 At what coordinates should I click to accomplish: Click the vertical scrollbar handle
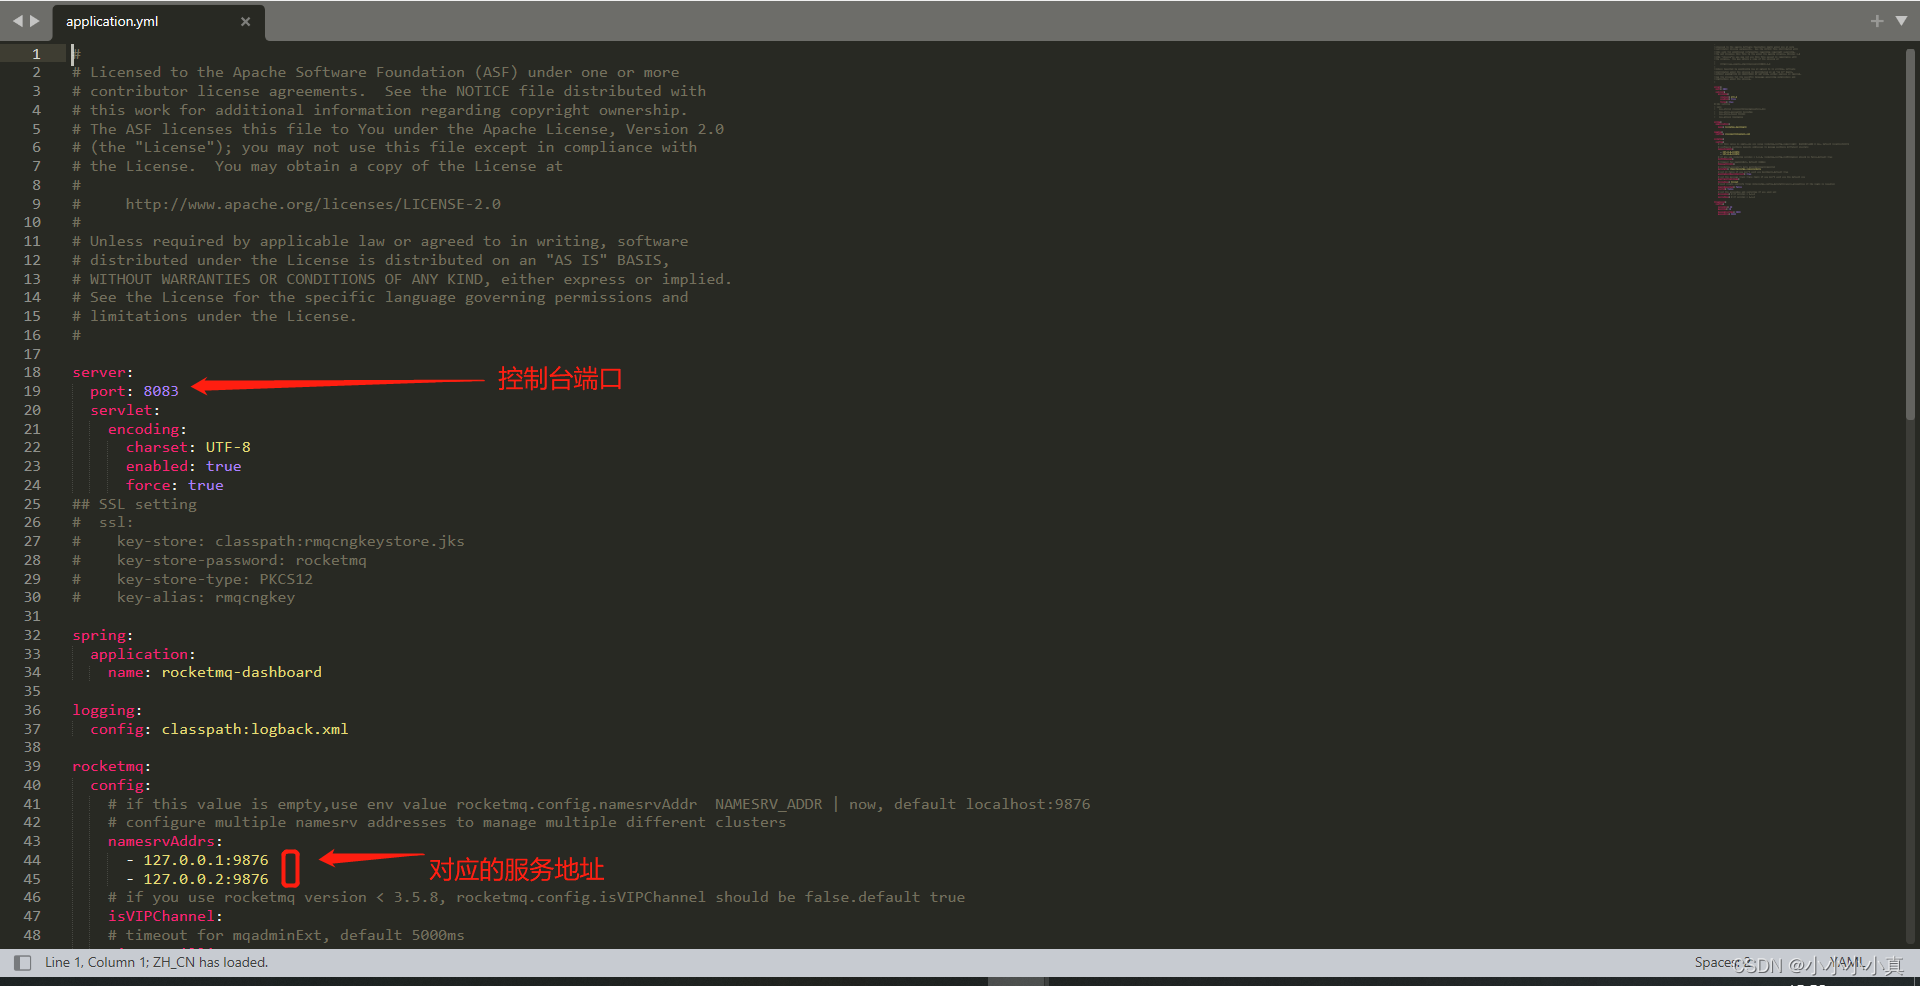click(x=1910, y=232)
